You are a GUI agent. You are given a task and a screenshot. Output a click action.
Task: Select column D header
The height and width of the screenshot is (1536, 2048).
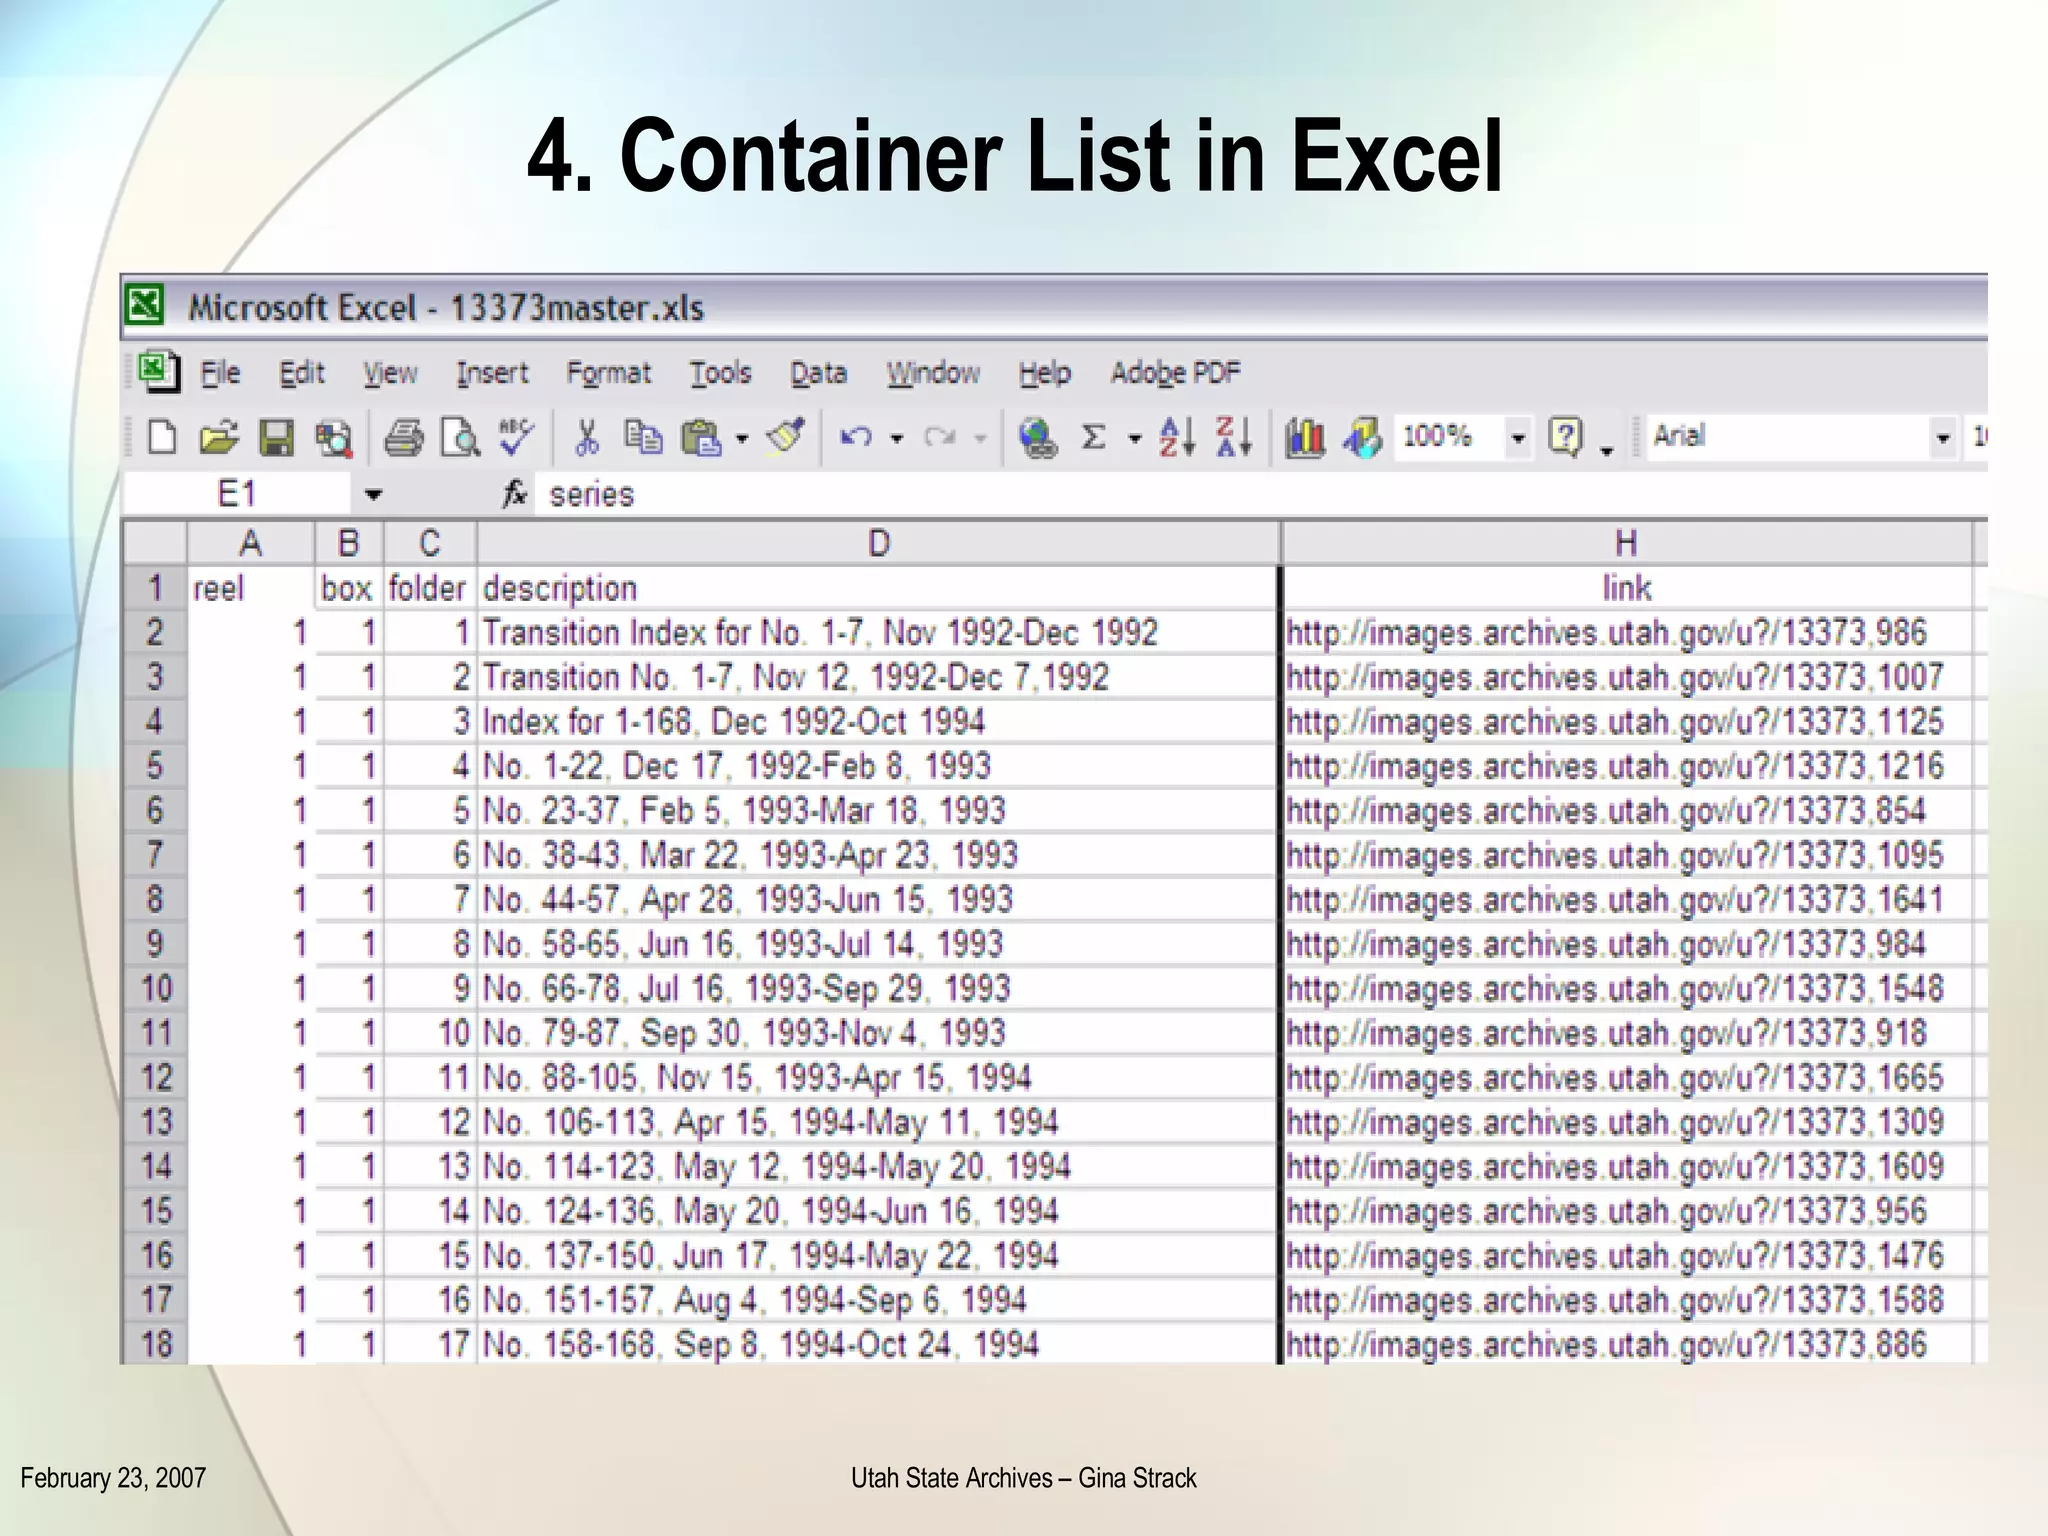coord(878,543)
